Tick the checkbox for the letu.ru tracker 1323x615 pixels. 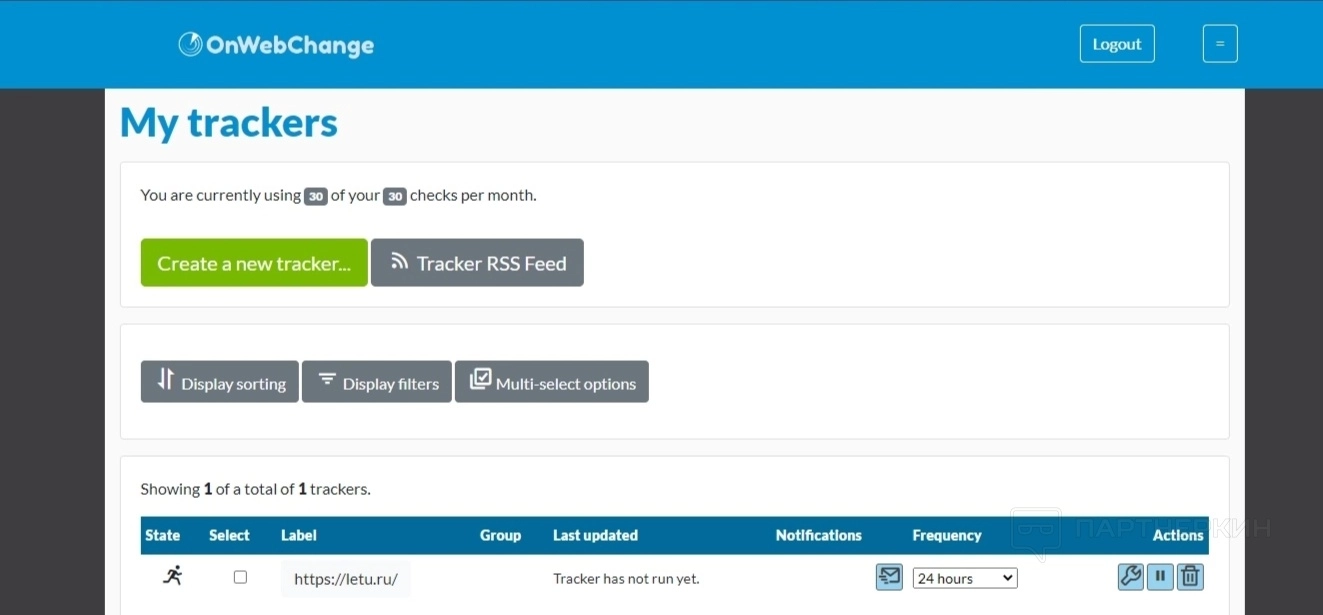(x=240, y=577)
